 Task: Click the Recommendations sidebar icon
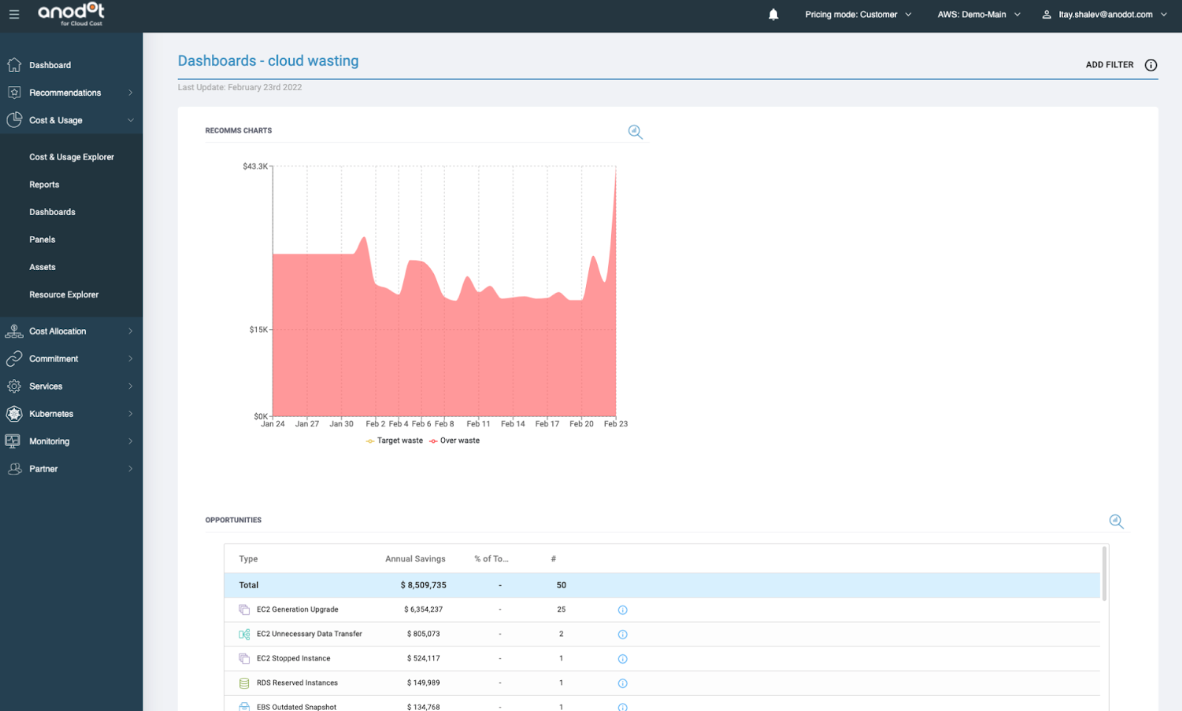click(14, 92)
